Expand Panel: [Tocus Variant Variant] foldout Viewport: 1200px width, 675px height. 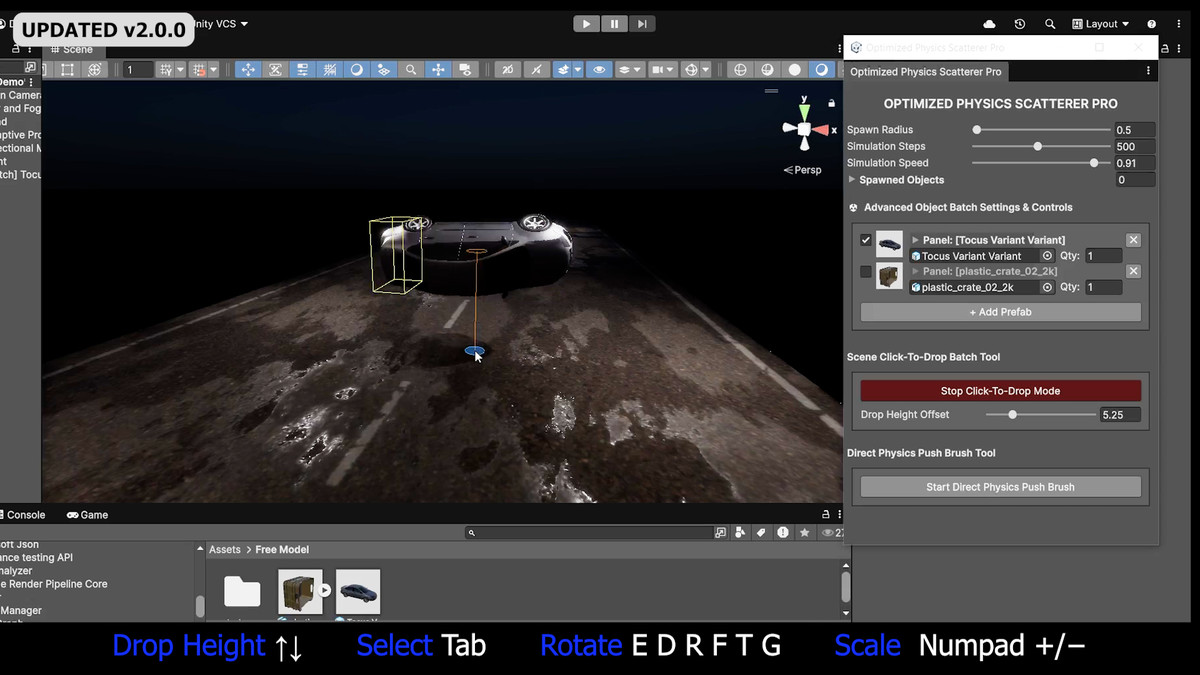pyautogui.click(x=915, y=240)
